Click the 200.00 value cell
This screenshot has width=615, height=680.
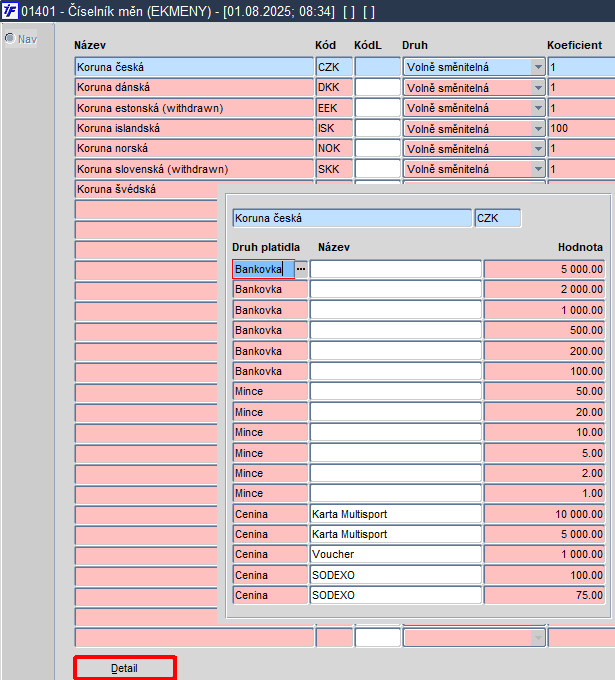[x=544, y=351]
